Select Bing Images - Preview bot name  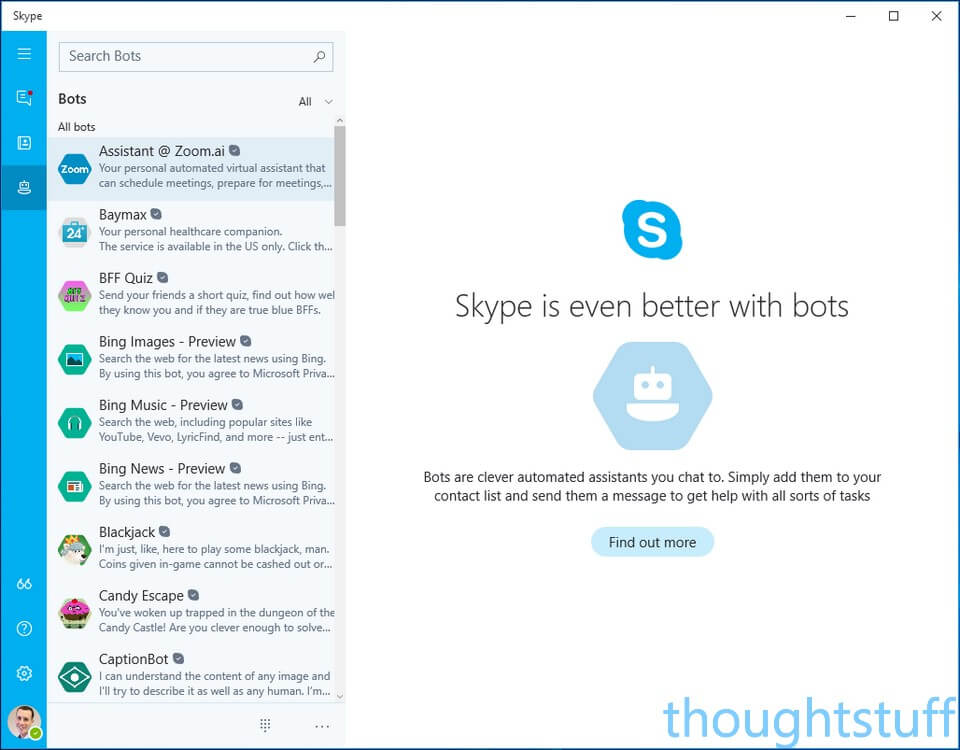(x=167, y=342)
